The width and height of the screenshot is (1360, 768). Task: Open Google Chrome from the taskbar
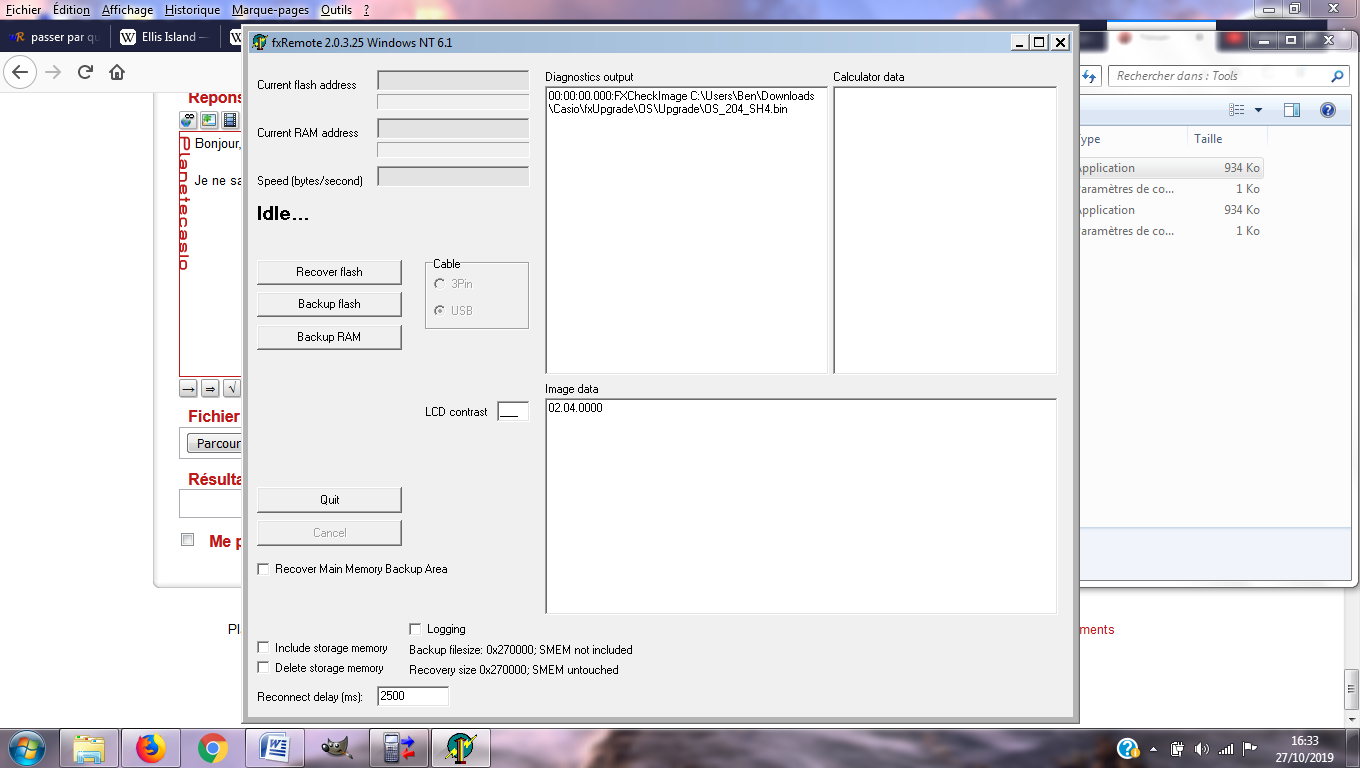[x=212, y=747]
